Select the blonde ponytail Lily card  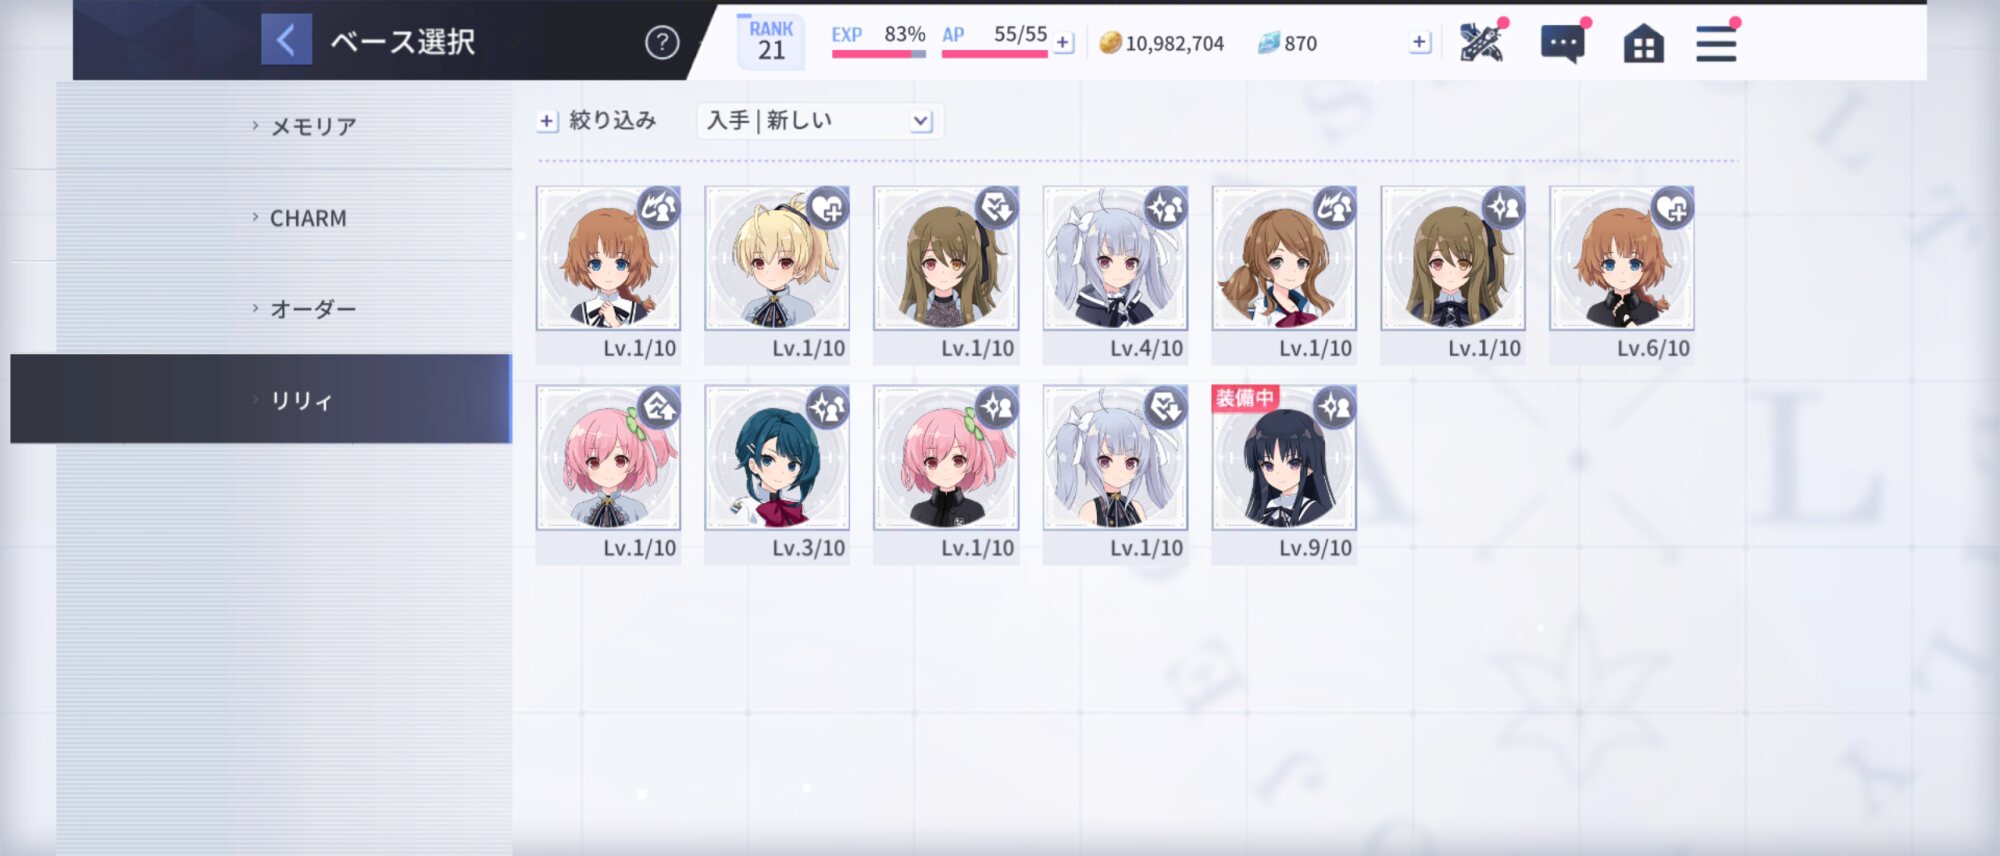(777, 273)
